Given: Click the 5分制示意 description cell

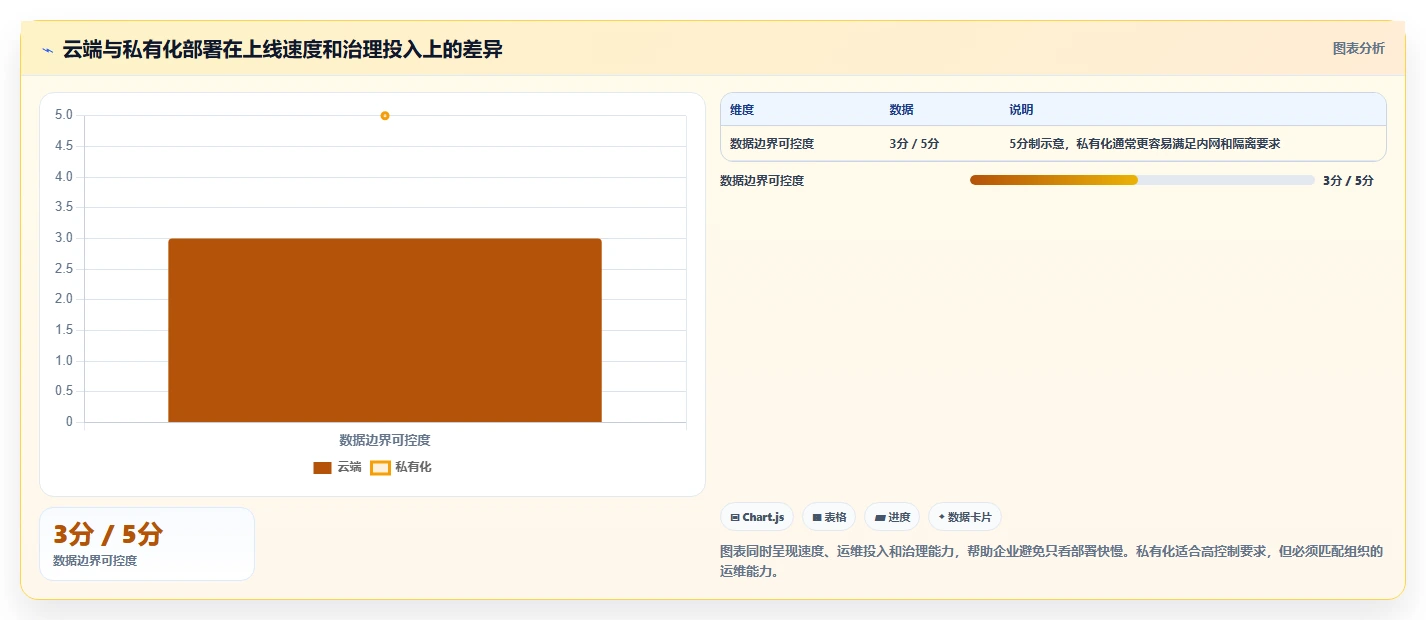Looking at the screenshot, I should tap(1145, 144).
